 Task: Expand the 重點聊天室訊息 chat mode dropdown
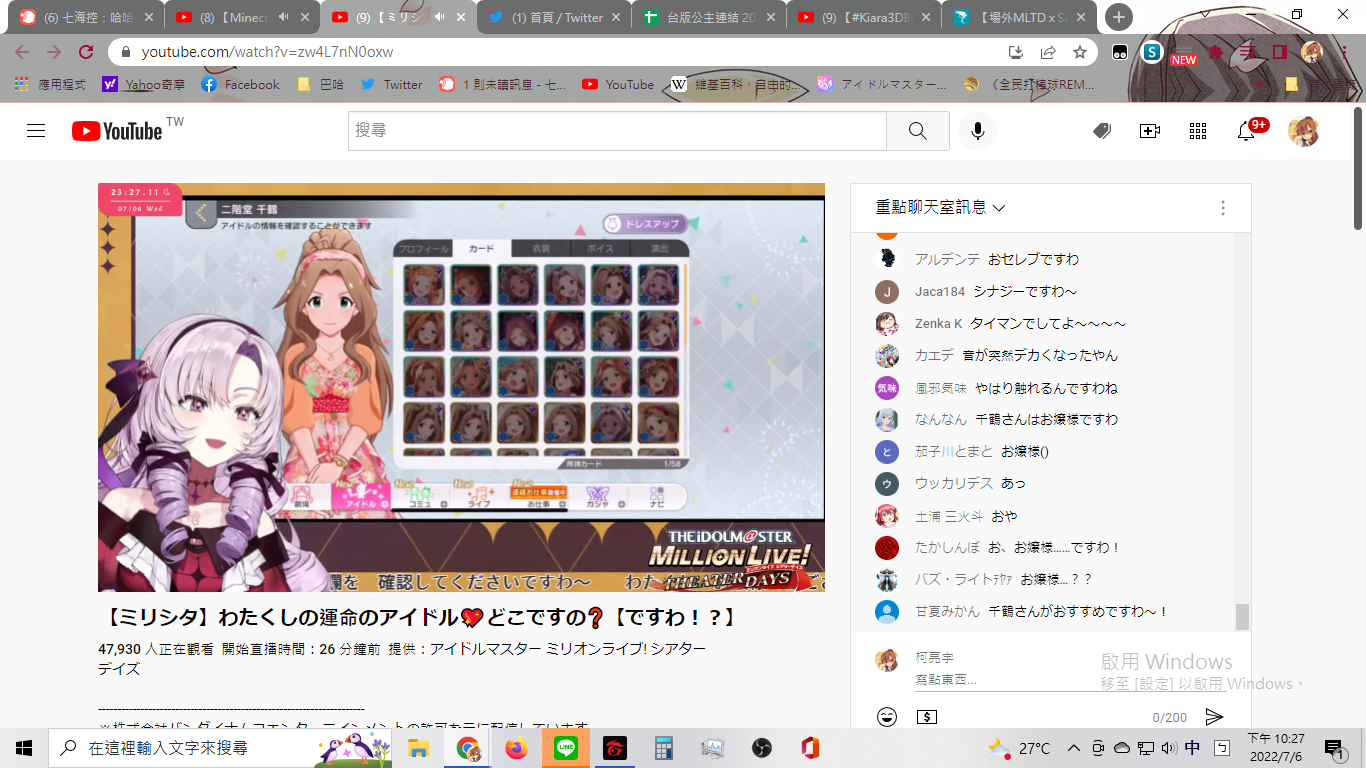click(941, 207)
